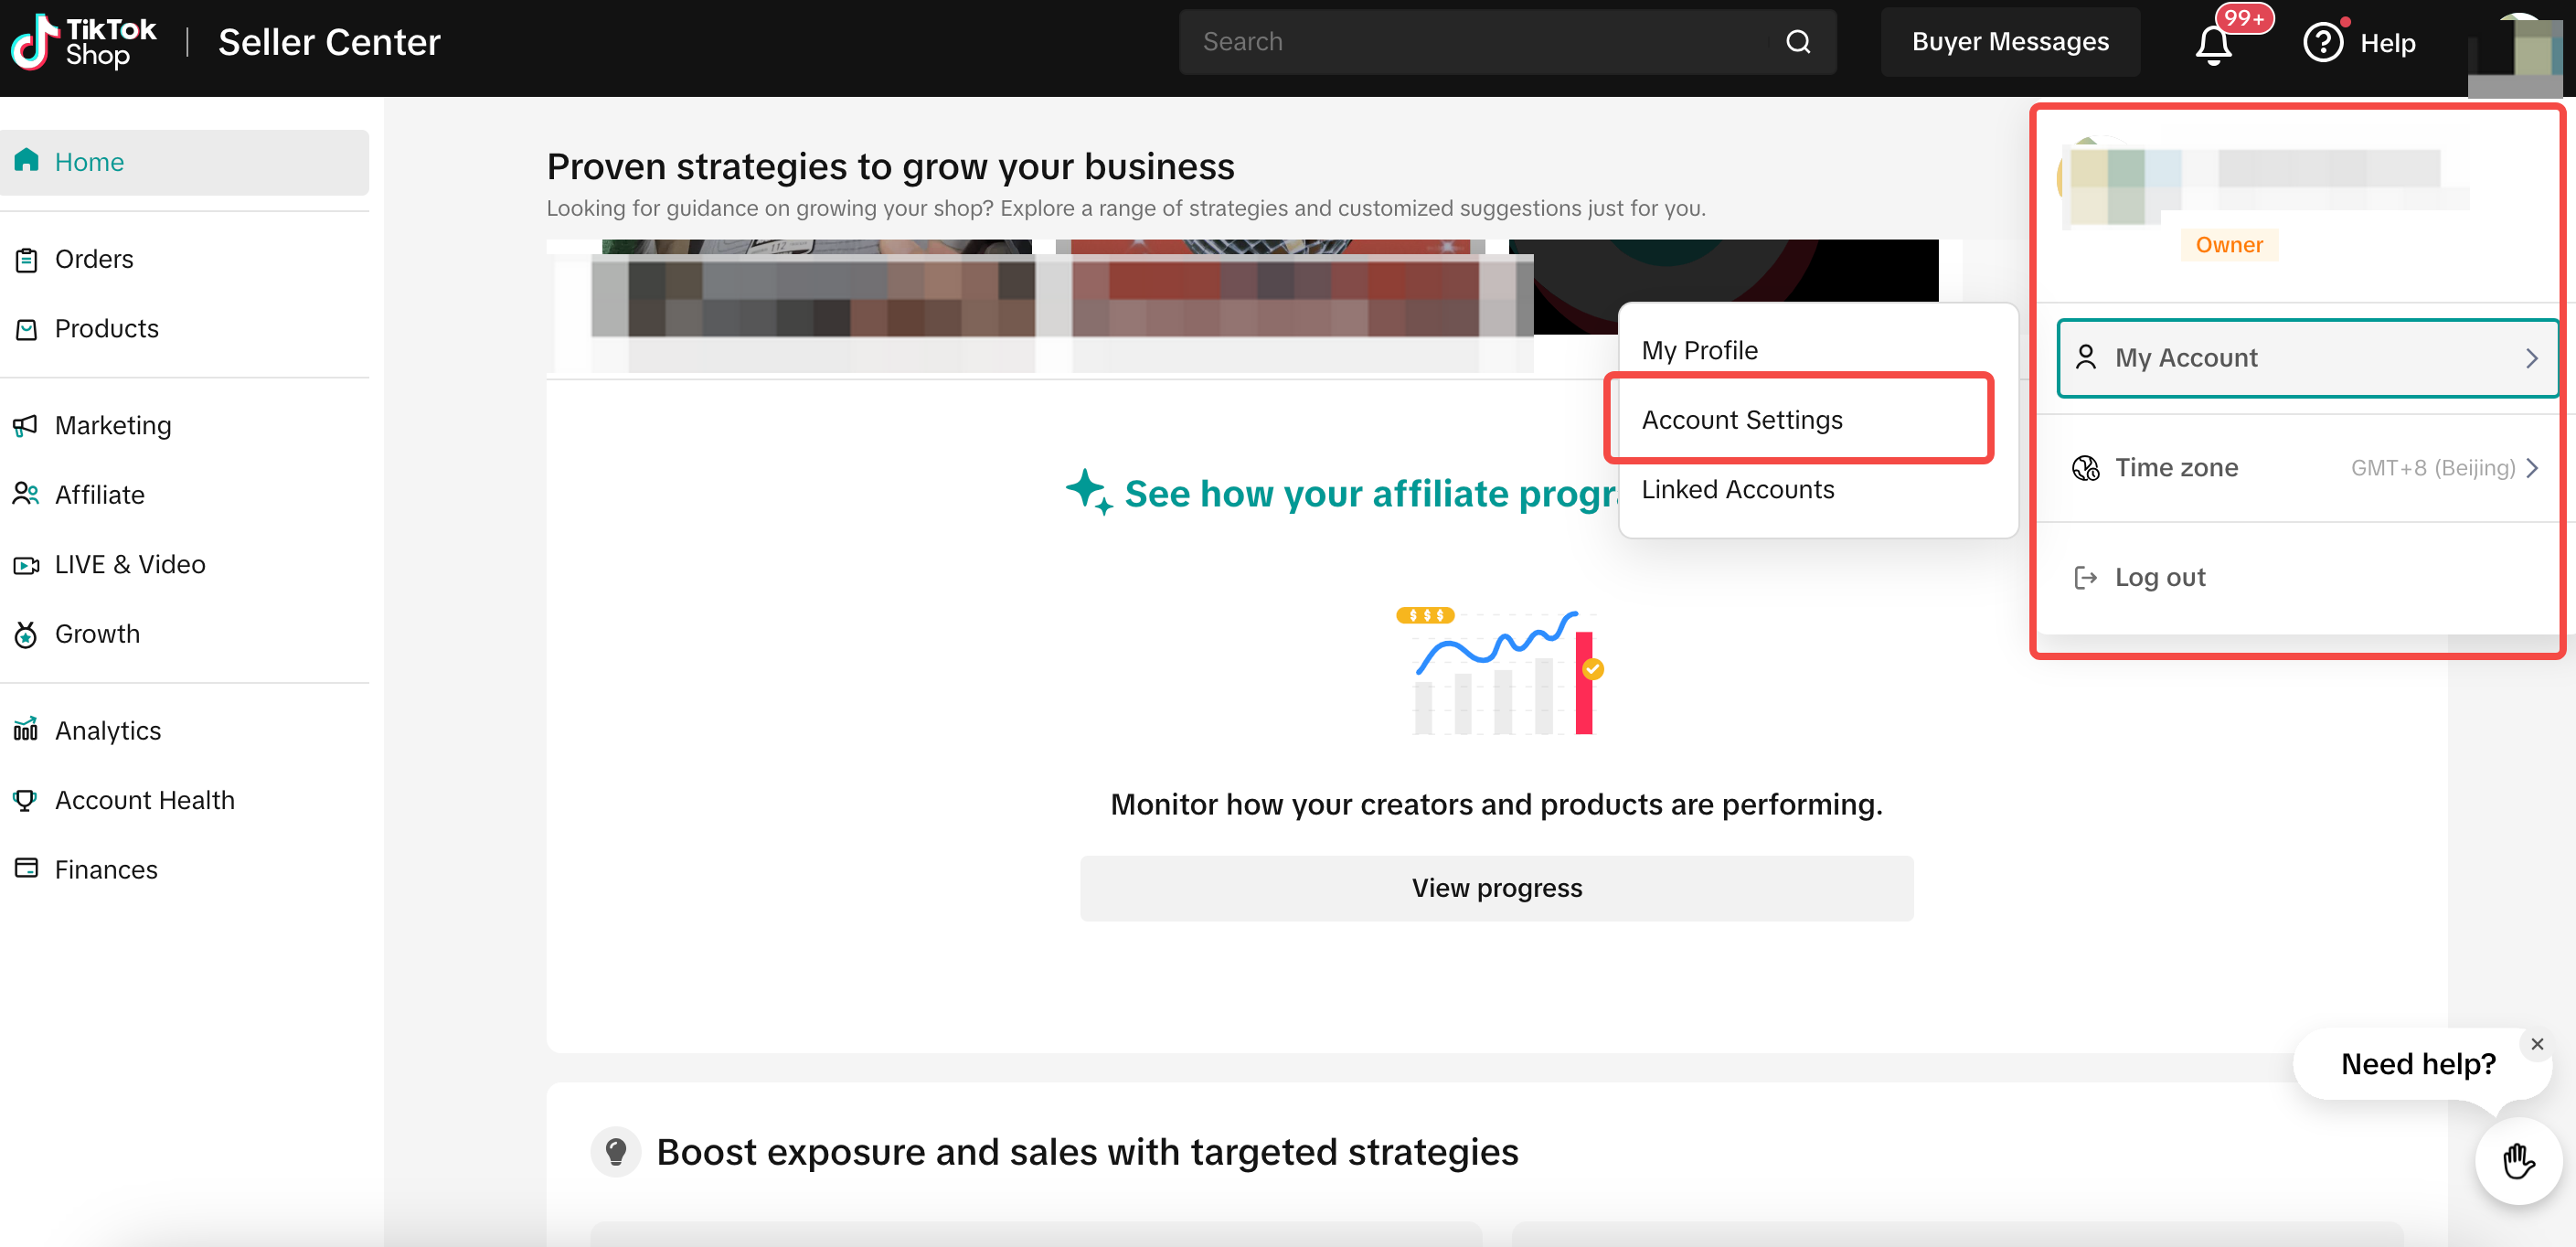Click Log out
Image resolution: width=2576 pixels, height=1247 pixels.
coord(2159,578)
